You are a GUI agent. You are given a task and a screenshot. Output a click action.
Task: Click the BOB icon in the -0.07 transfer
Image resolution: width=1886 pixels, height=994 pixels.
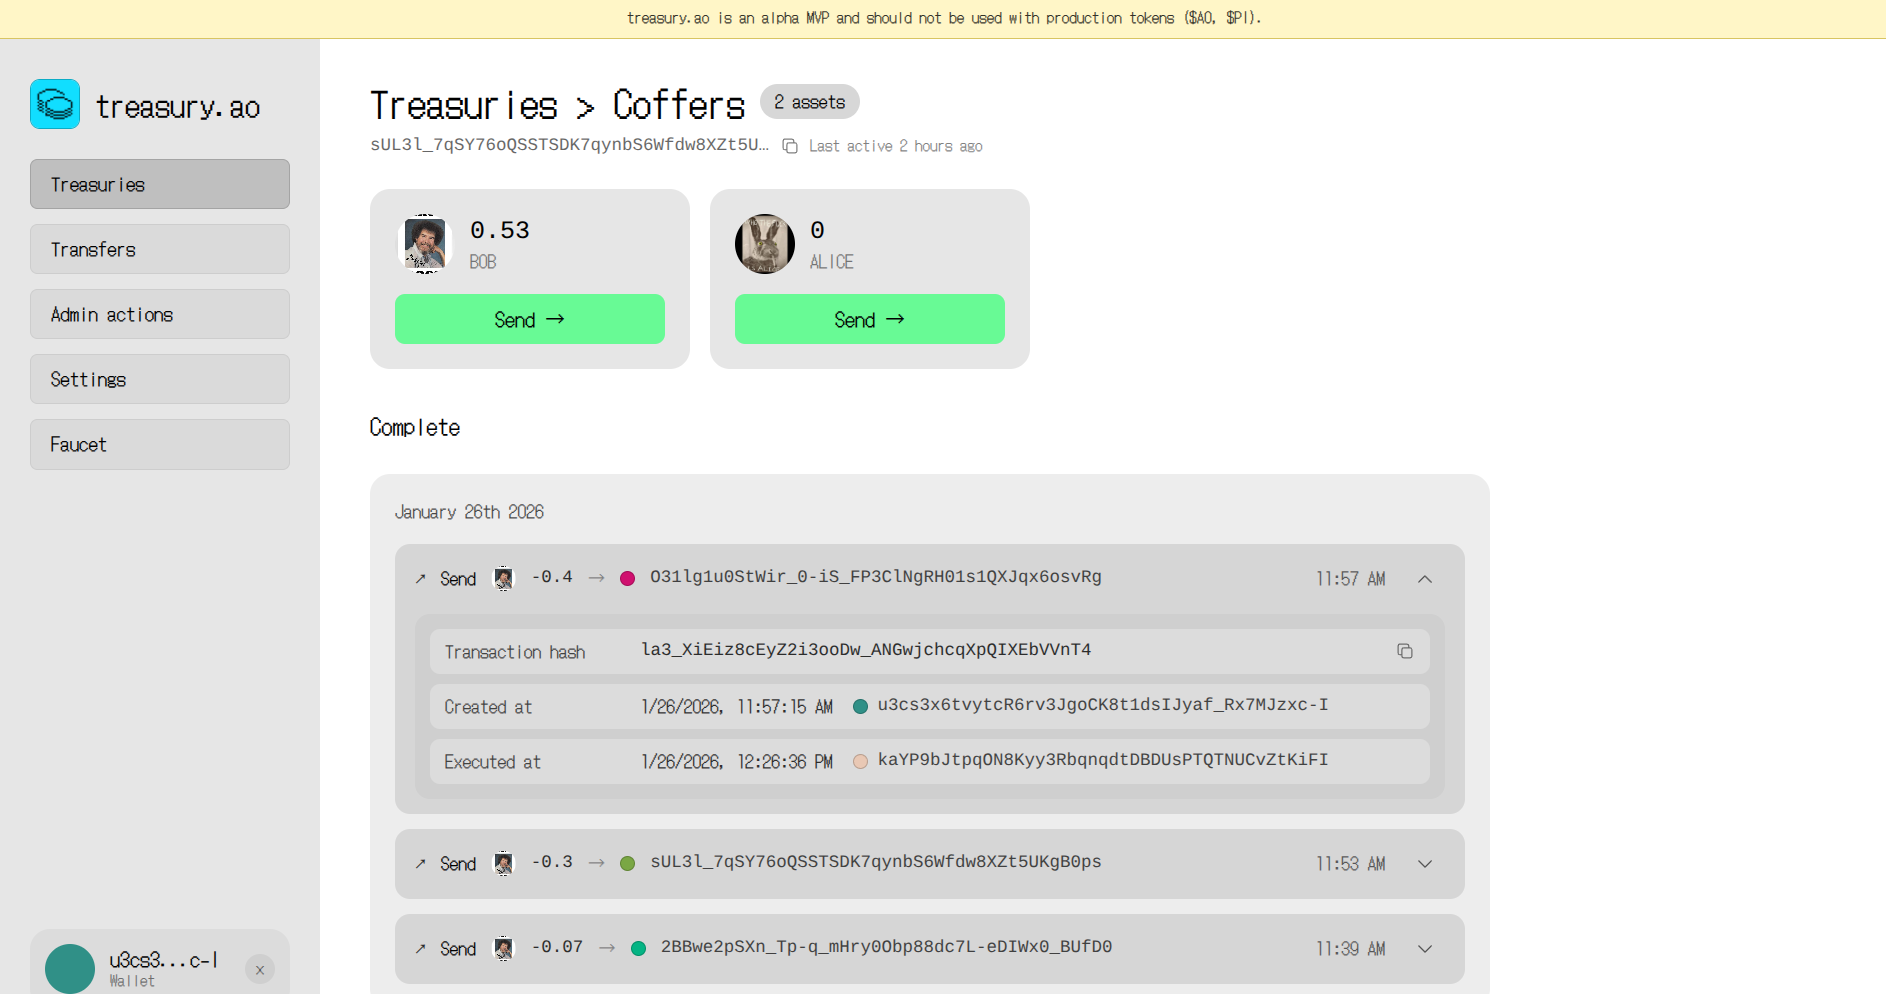[x=504, y=948]
